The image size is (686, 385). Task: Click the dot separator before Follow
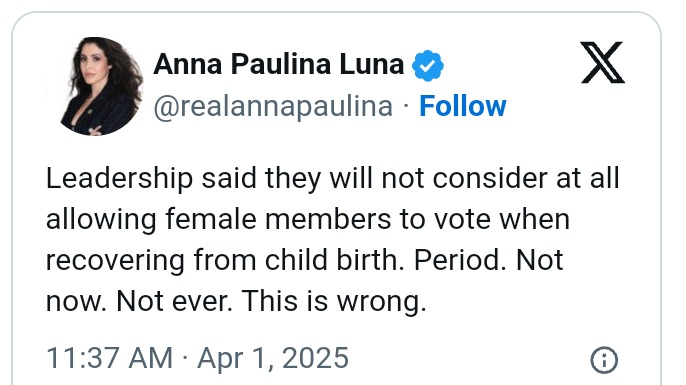(406, 106)
